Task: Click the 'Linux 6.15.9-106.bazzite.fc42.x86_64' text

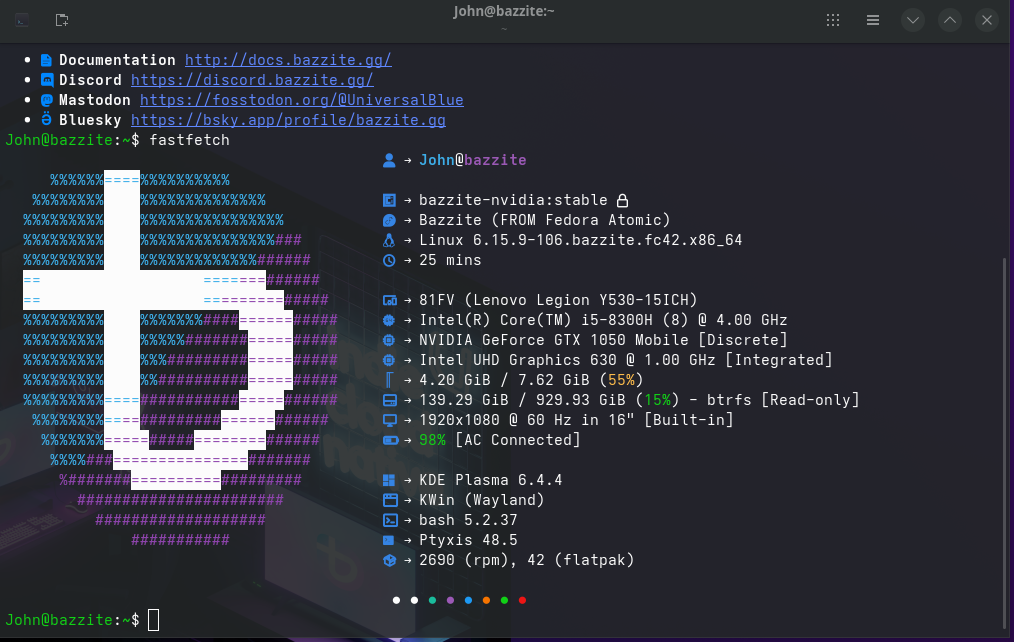Action: tap(581, 241)
